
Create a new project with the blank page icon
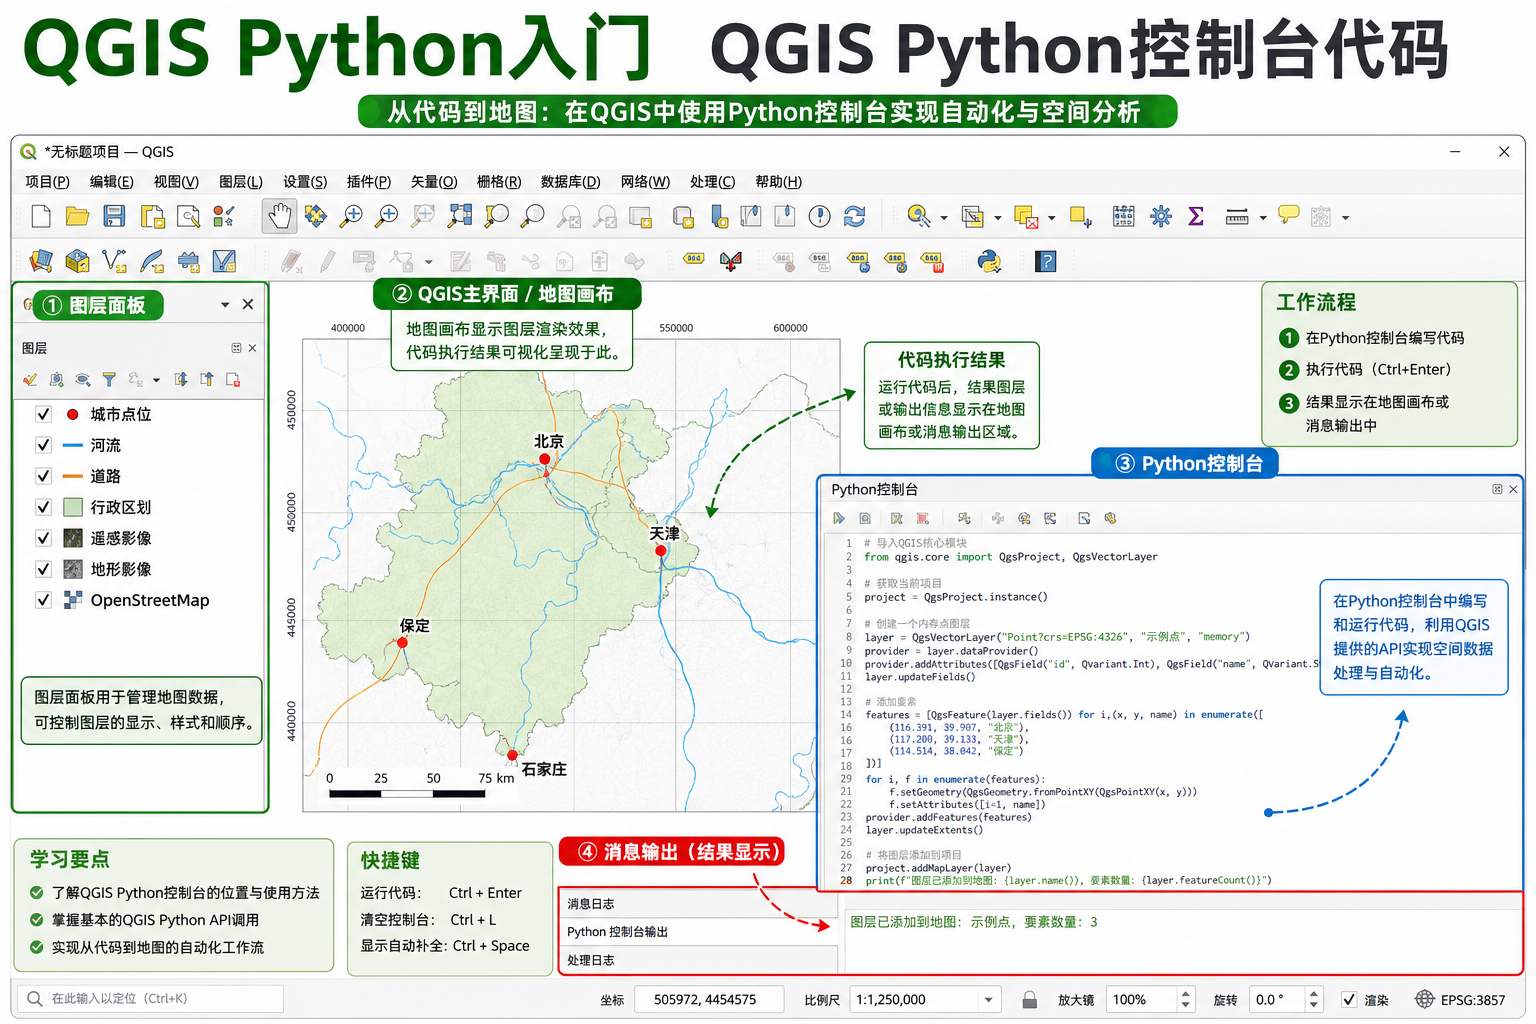pyautogui.click(x=41, y=216)
